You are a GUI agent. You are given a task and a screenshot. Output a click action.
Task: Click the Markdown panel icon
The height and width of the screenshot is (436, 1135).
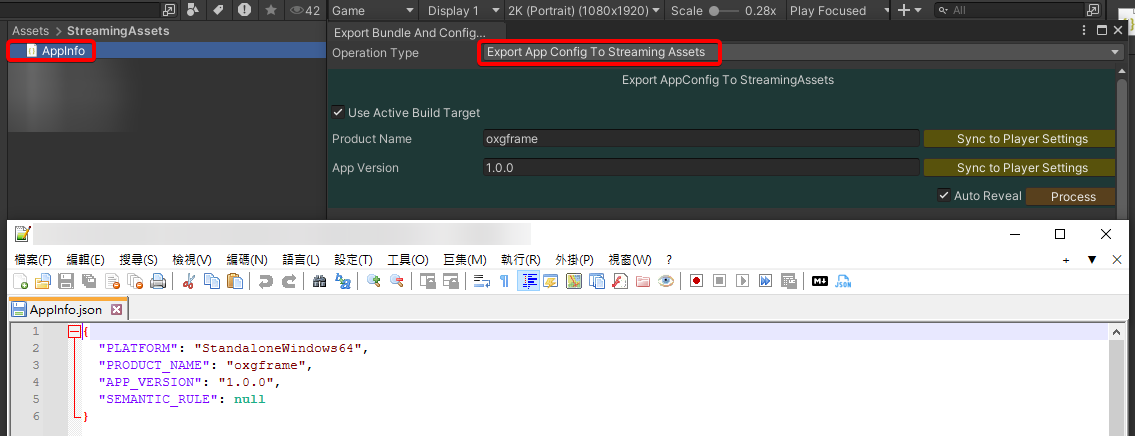pyautogui.click(x=820, y=282)
